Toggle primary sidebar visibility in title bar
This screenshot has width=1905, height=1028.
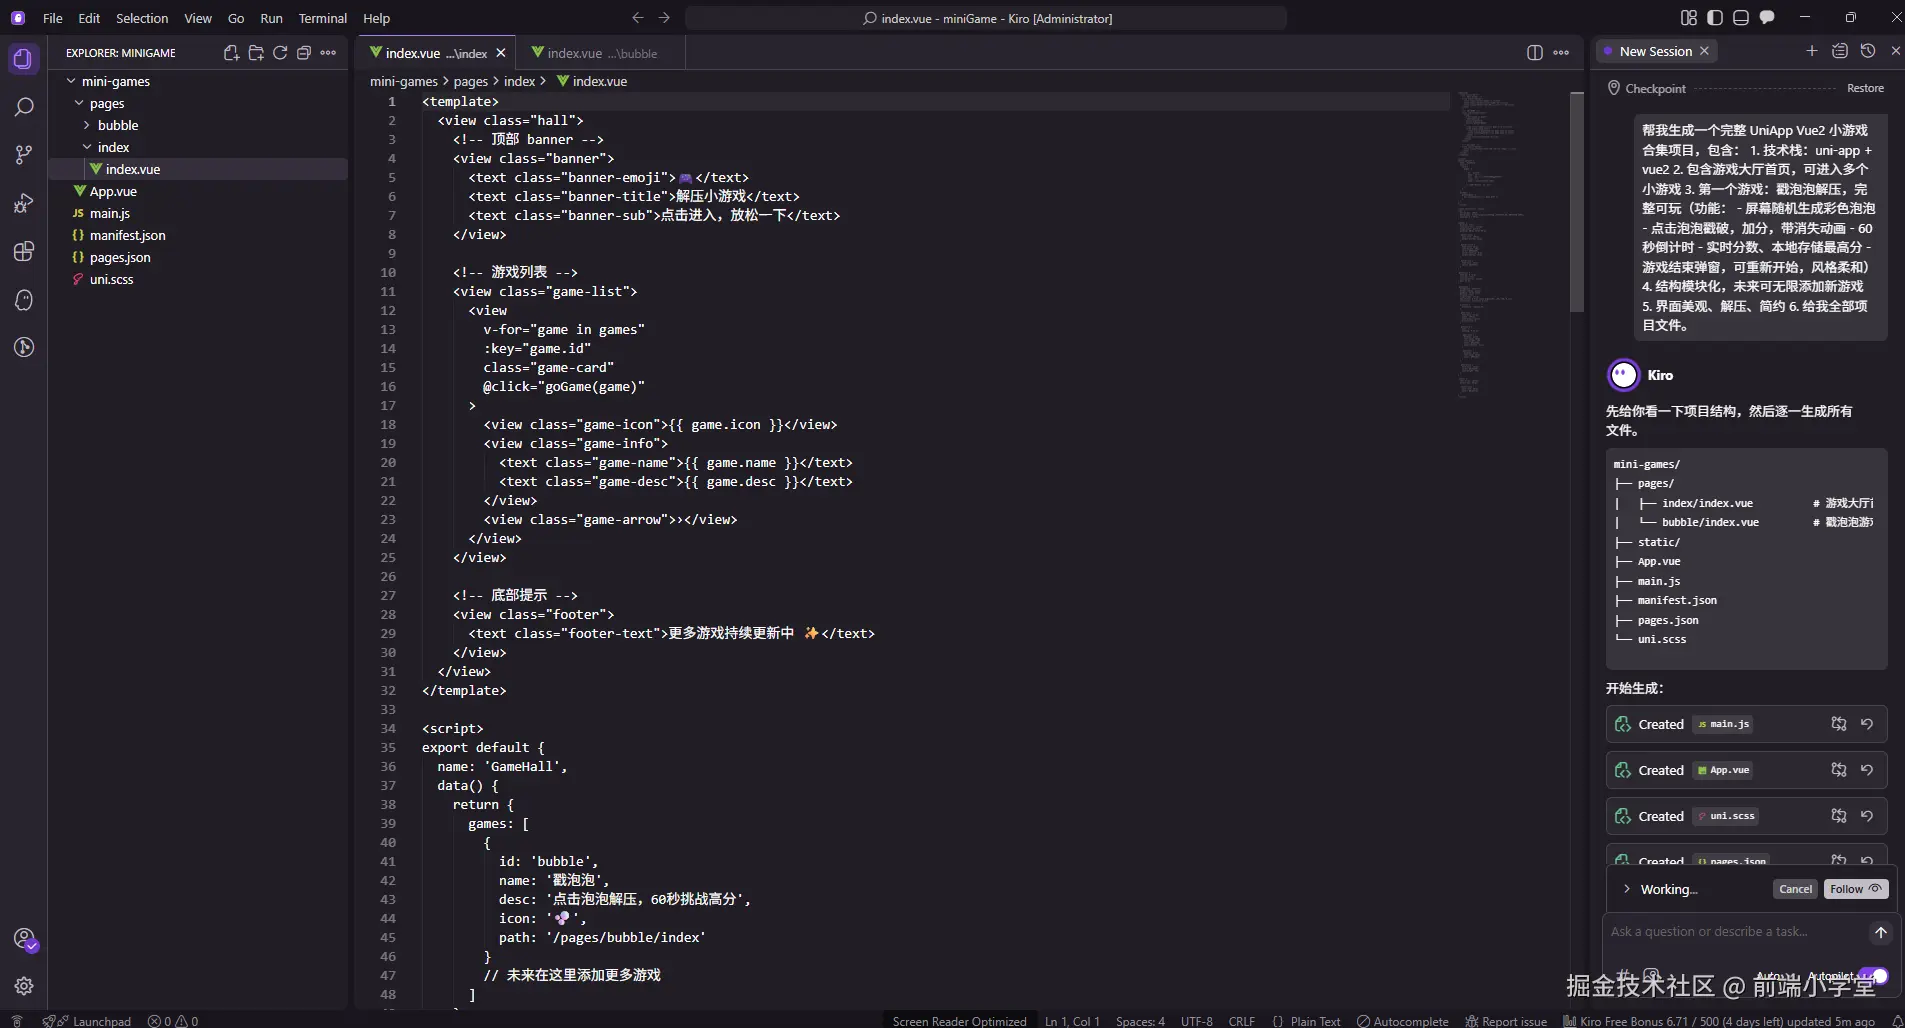1715,18
